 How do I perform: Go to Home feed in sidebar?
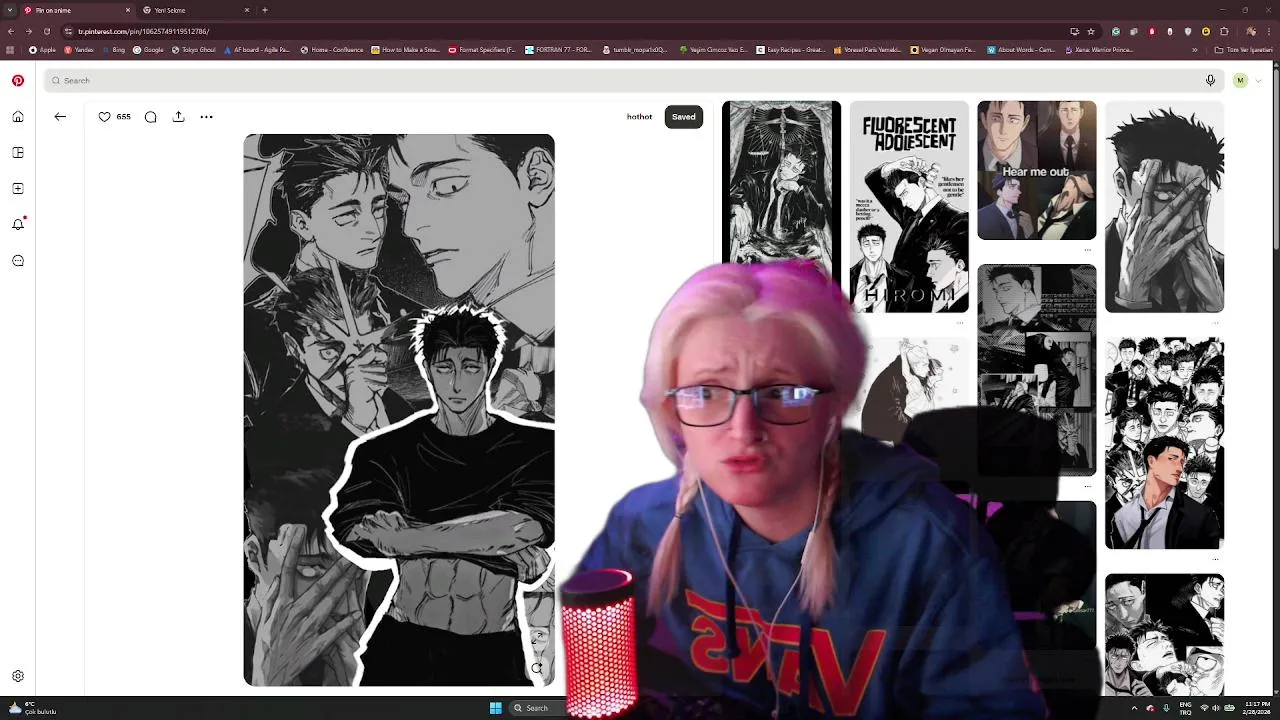tap(18, 117)
